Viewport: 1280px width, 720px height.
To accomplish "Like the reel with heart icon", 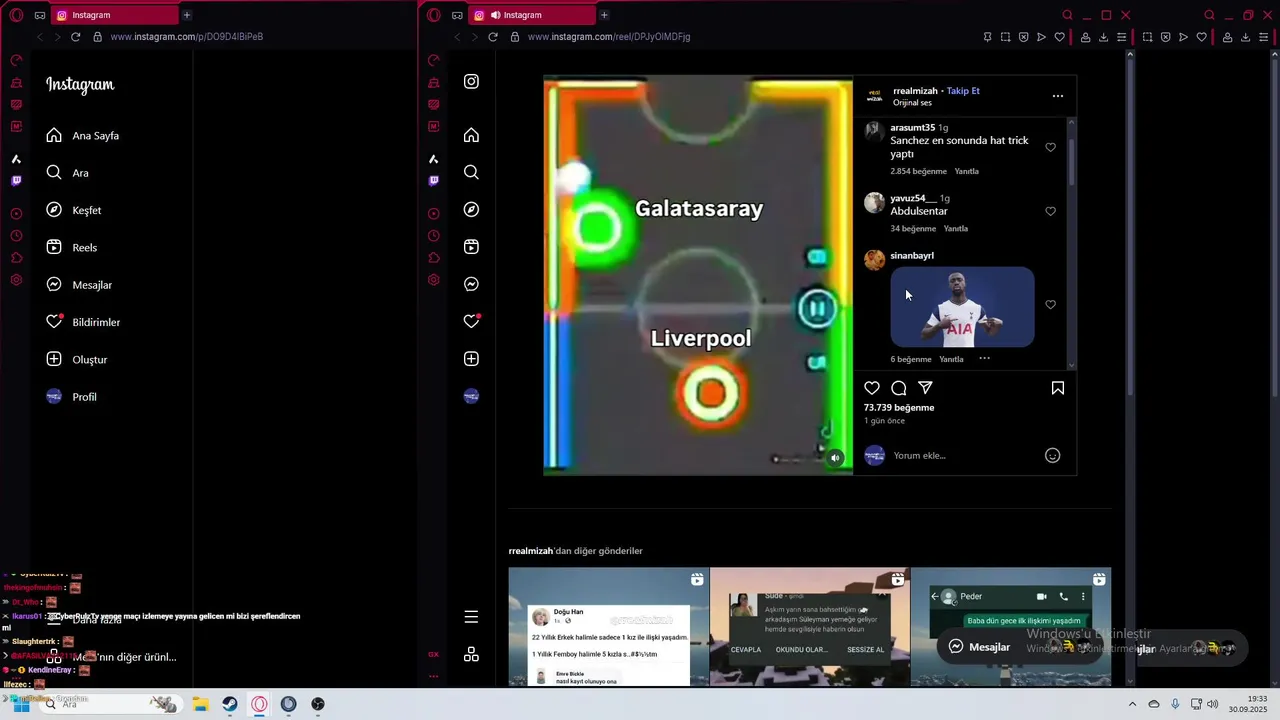I will pos(872,388).
